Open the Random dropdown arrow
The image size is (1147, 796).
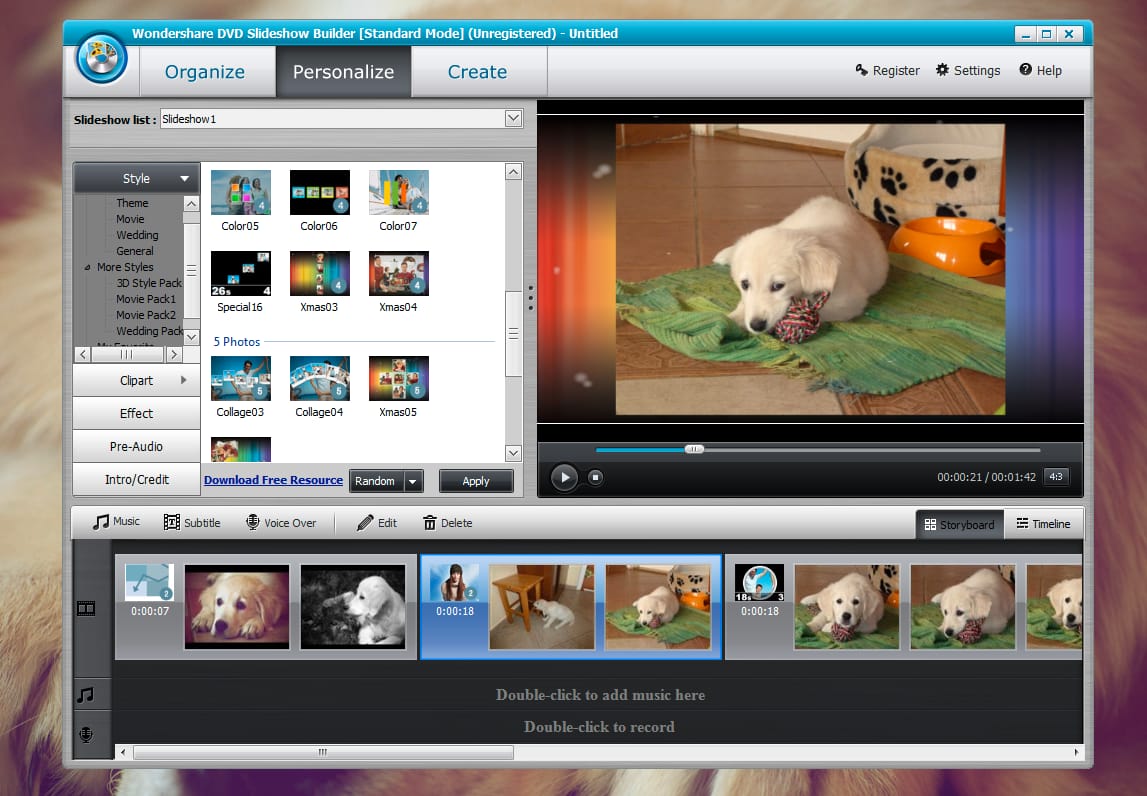coord(413,481)
